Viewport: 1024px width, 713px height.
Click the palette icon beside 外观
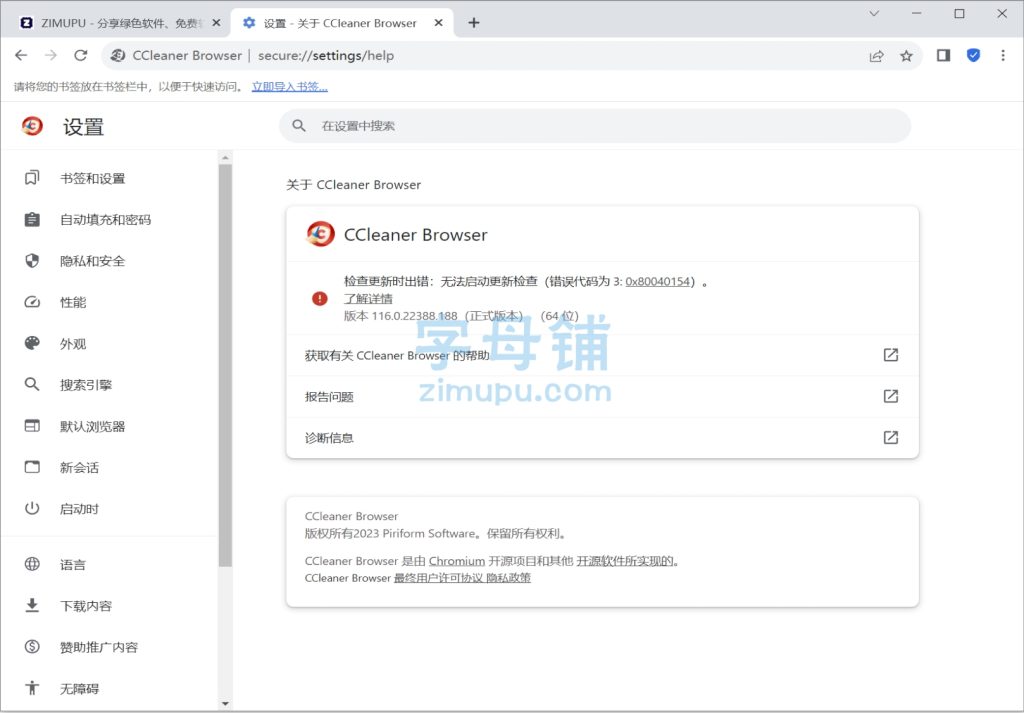pyautogui.click(x=32, y=343)
